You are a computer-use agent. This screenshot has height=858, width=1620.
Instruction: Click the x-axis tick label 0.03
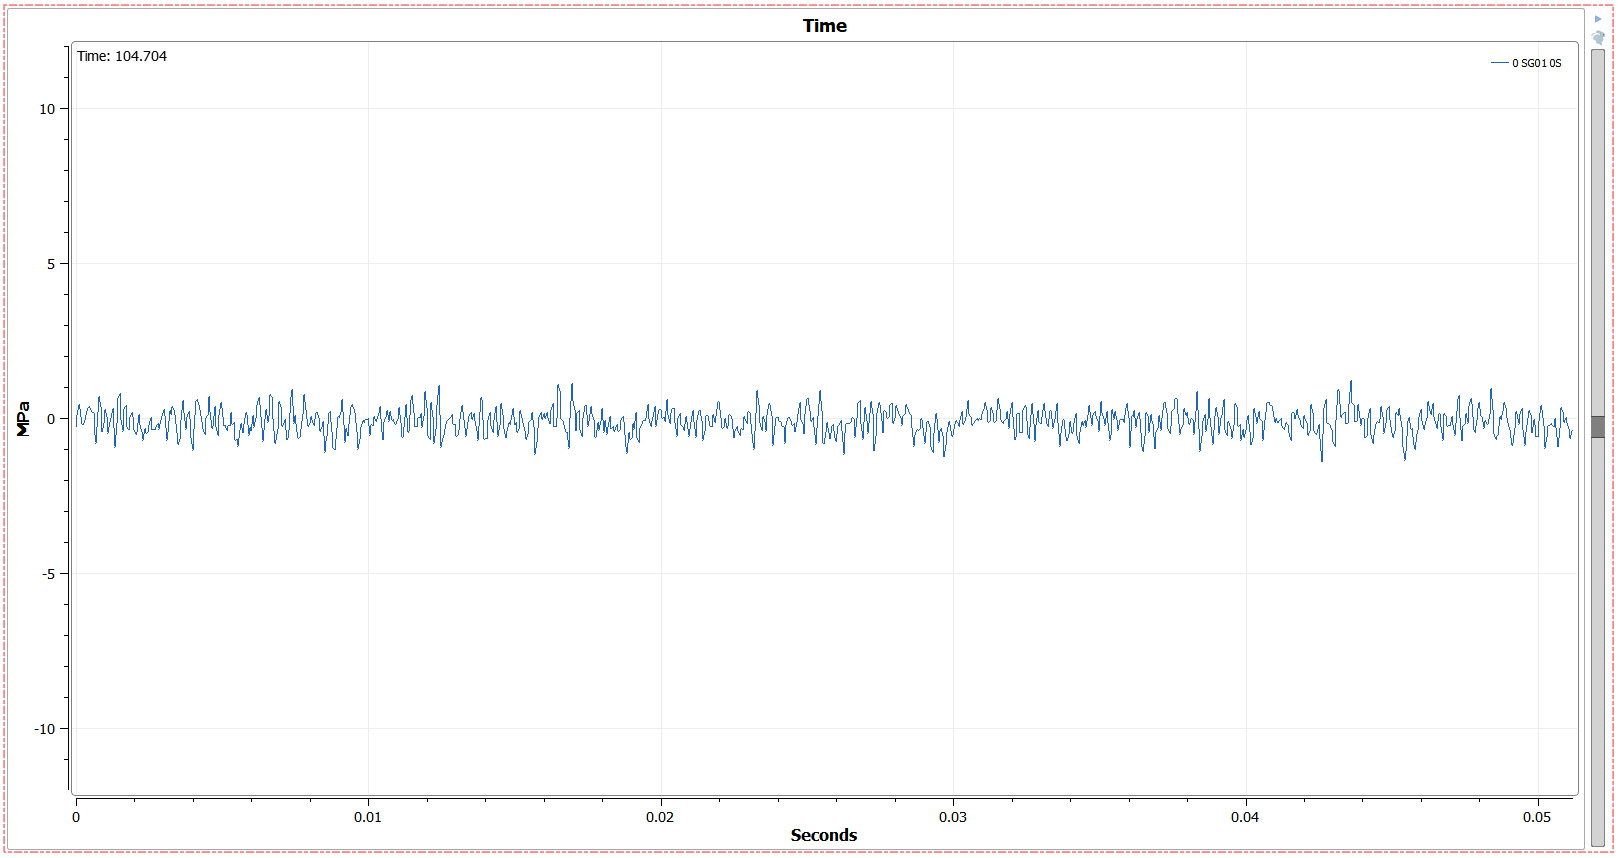coord(953,817)
